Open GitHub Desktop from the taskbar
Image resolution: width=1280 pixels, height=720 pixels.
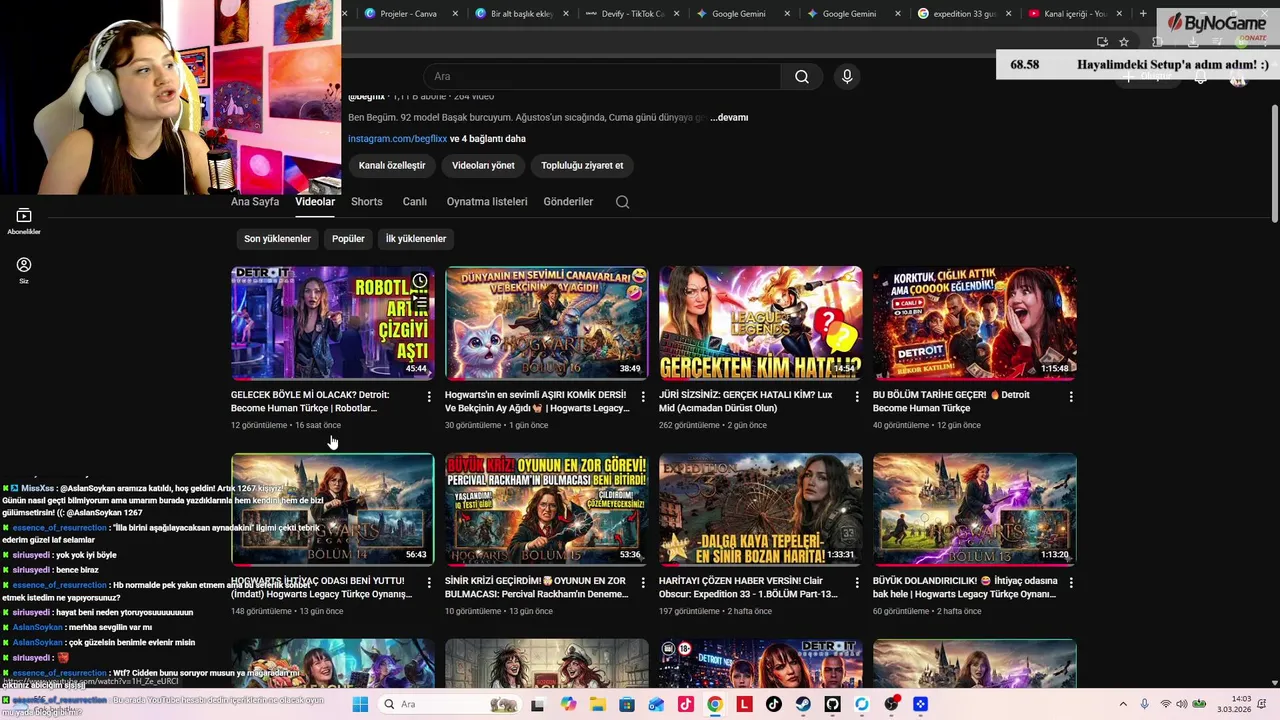coord(832,704)
